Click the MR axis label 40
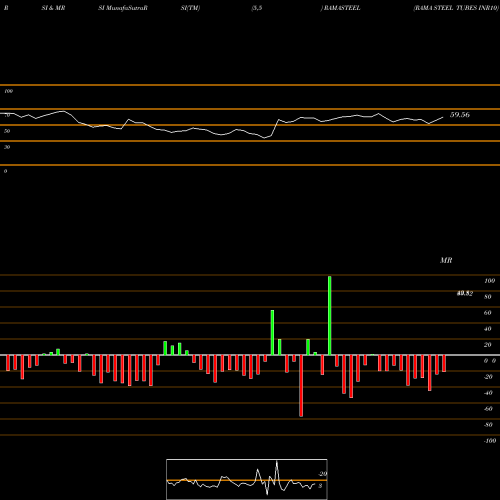 [x=488, y=329]
